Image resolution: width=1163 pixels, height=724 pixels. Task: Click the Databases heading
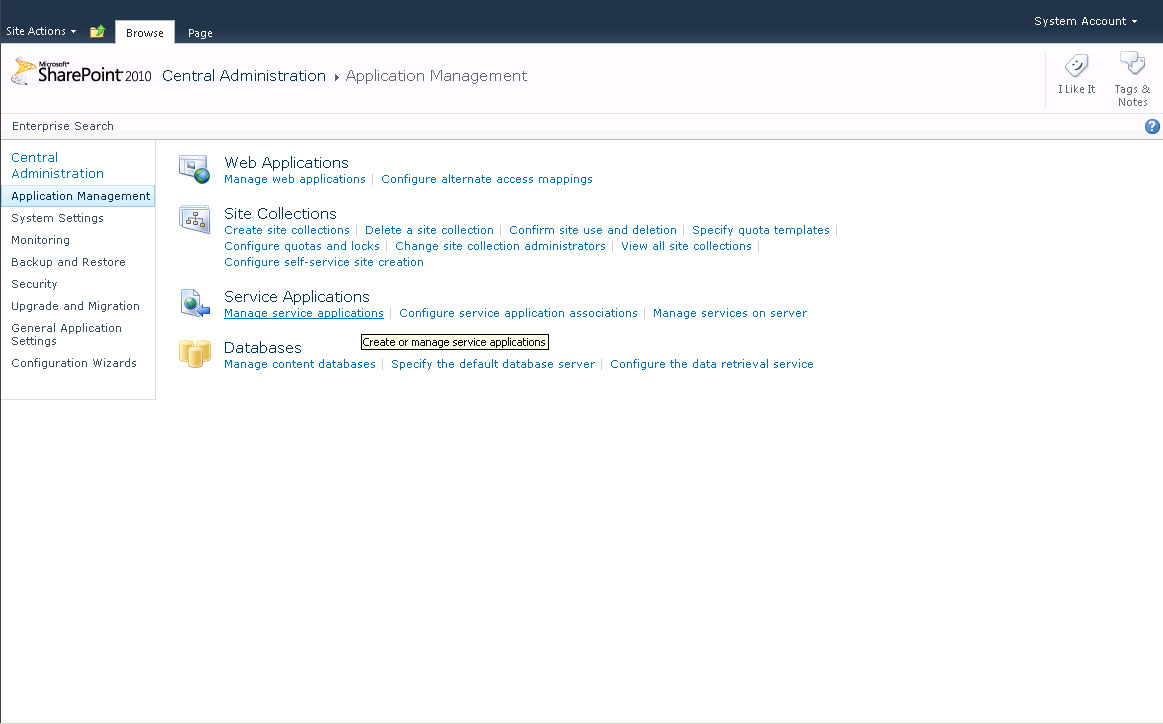pos(263,348)
